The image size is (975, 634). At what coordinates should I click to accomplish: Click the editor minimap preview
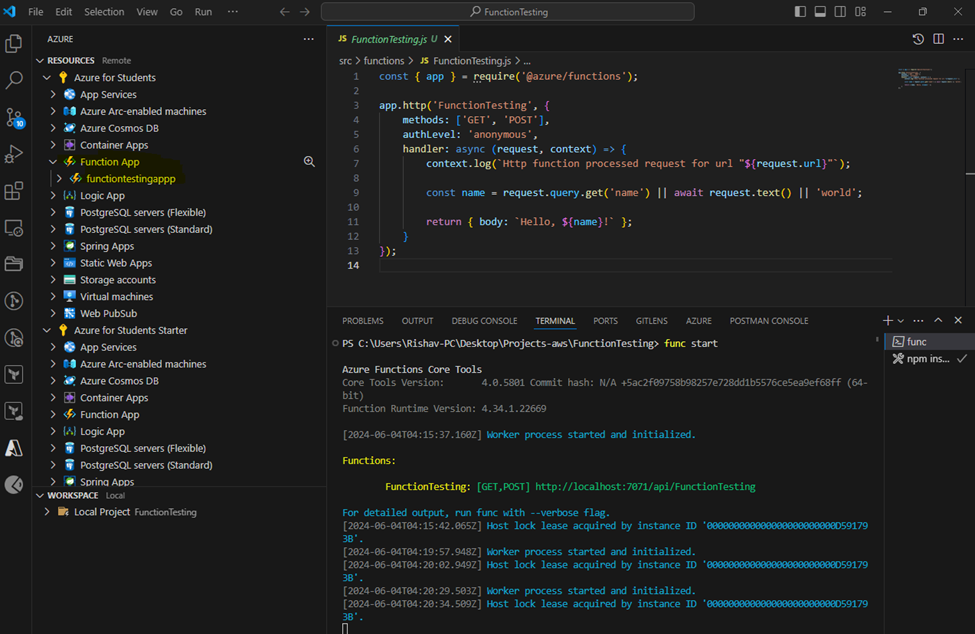click(930, 79)
